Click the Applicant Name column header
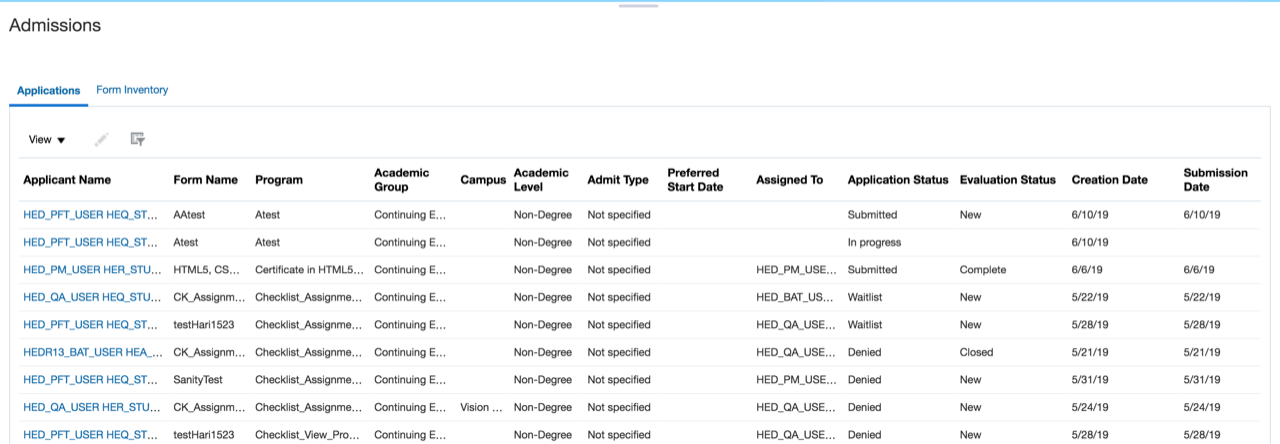 click(x=67, y=180)
